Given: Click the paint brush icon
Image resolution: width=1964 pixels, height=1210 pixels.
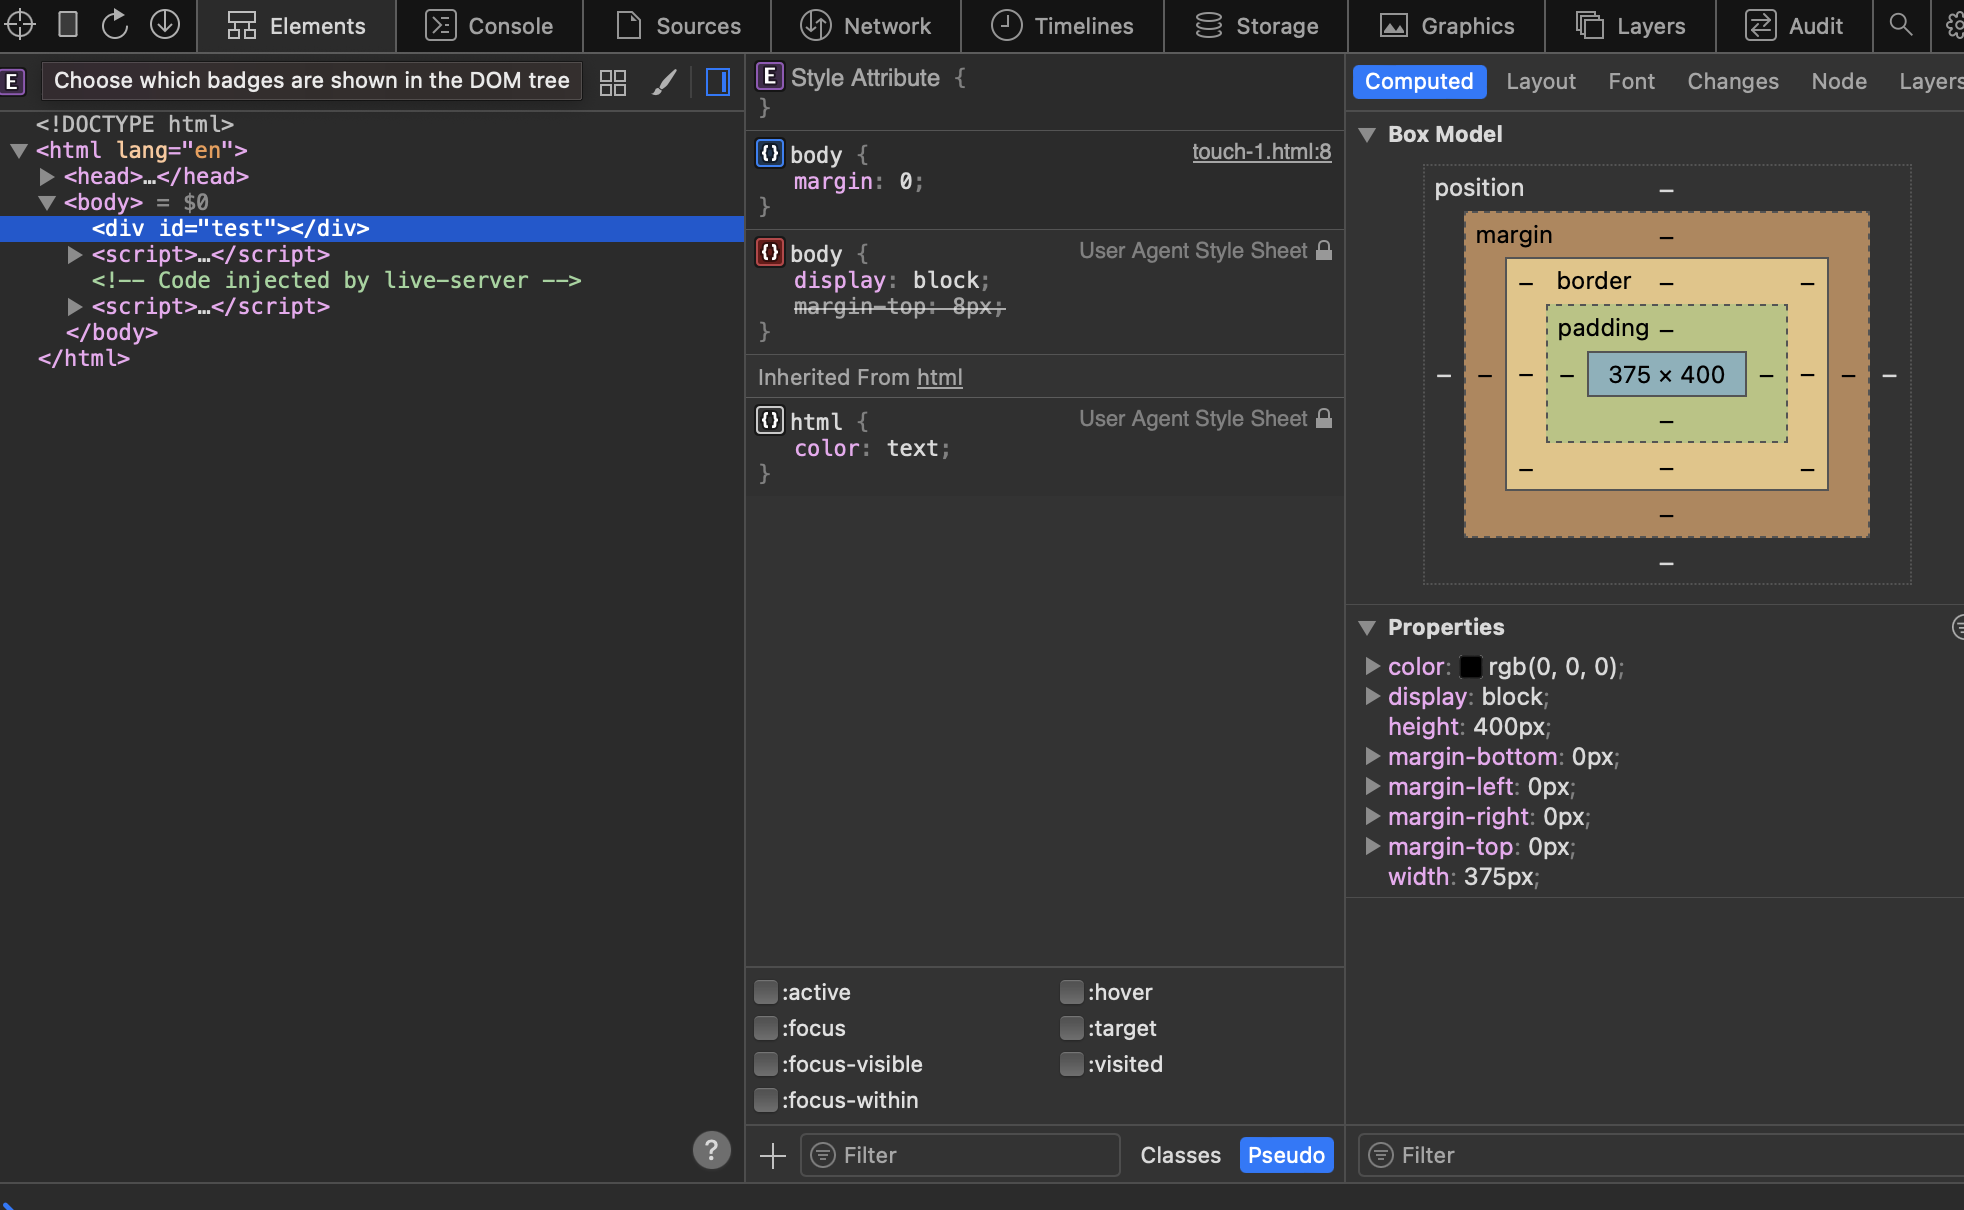Looking at the screenshot, I should pyautogui.click(x=664, y=82).
